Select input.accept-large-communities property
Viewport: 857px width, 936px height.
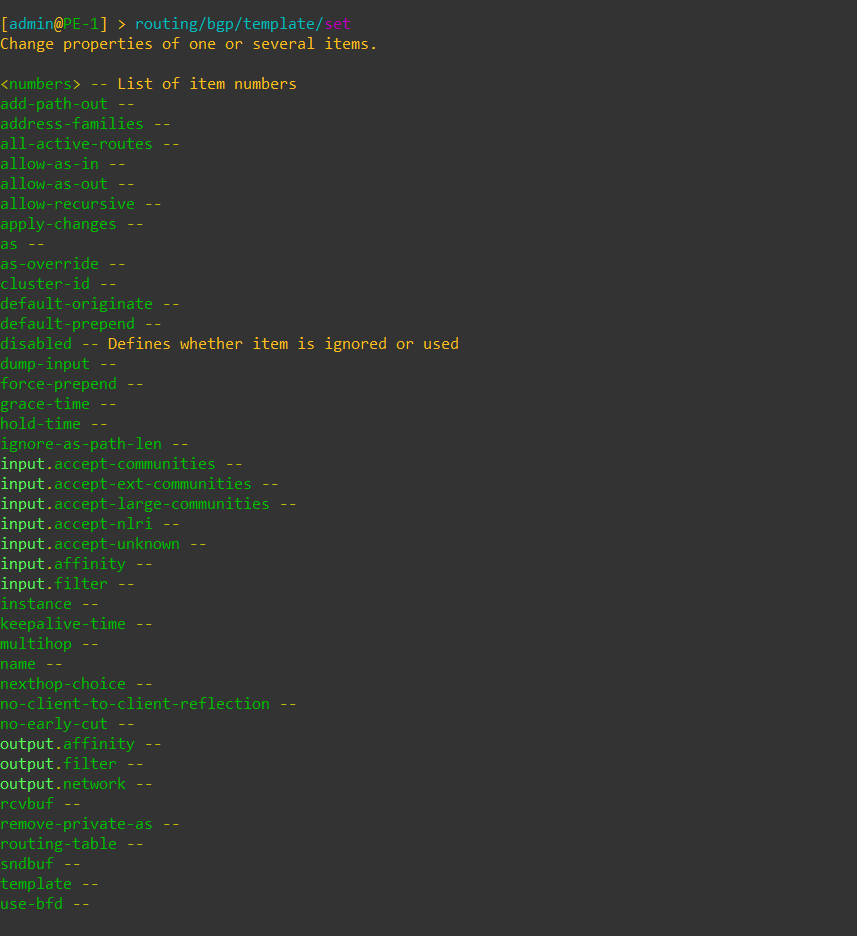(134, 504)
